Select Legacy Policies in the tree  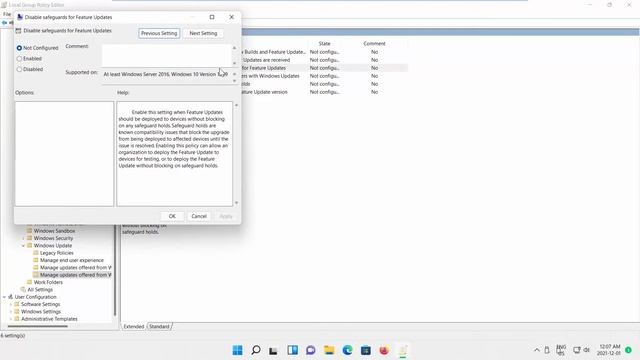56,253
